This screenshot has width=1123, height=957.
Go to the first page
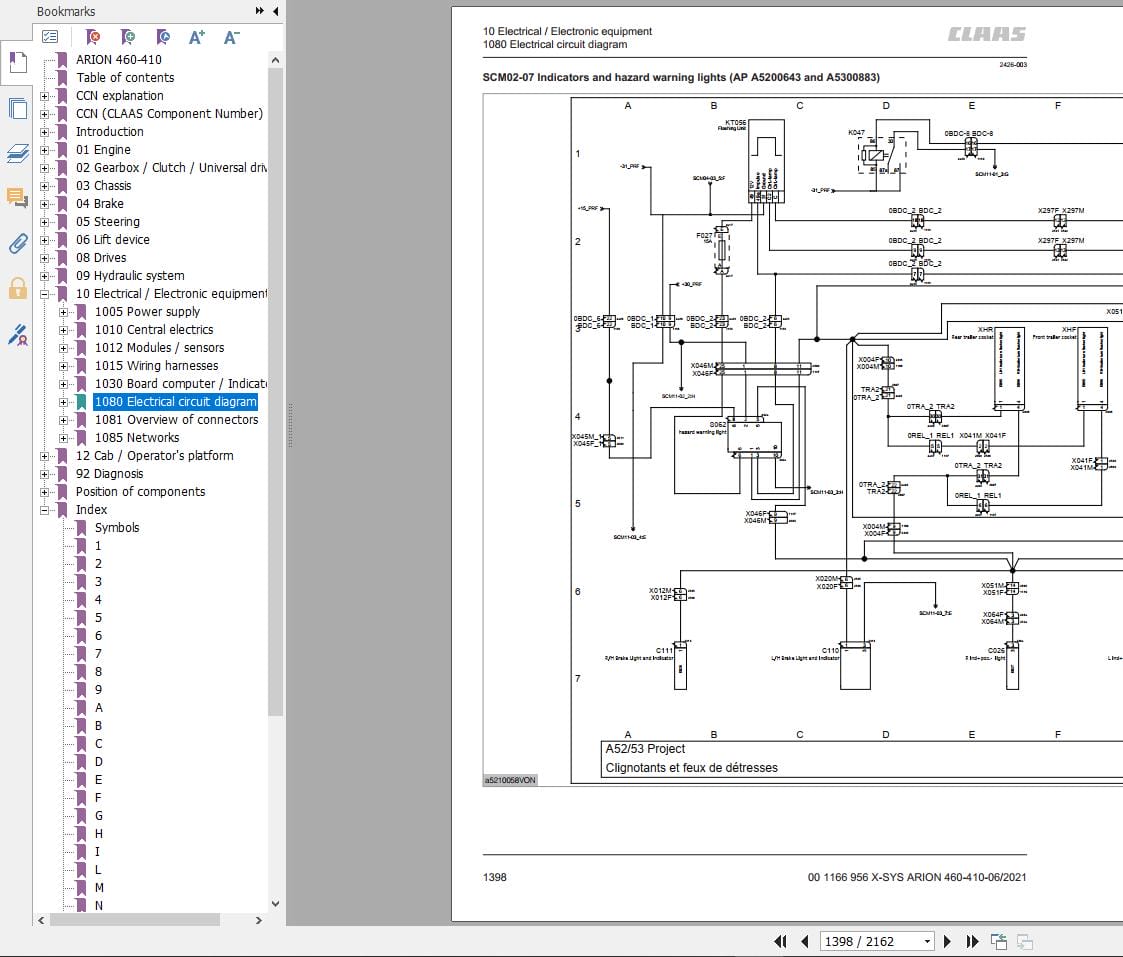click(781, 941)
